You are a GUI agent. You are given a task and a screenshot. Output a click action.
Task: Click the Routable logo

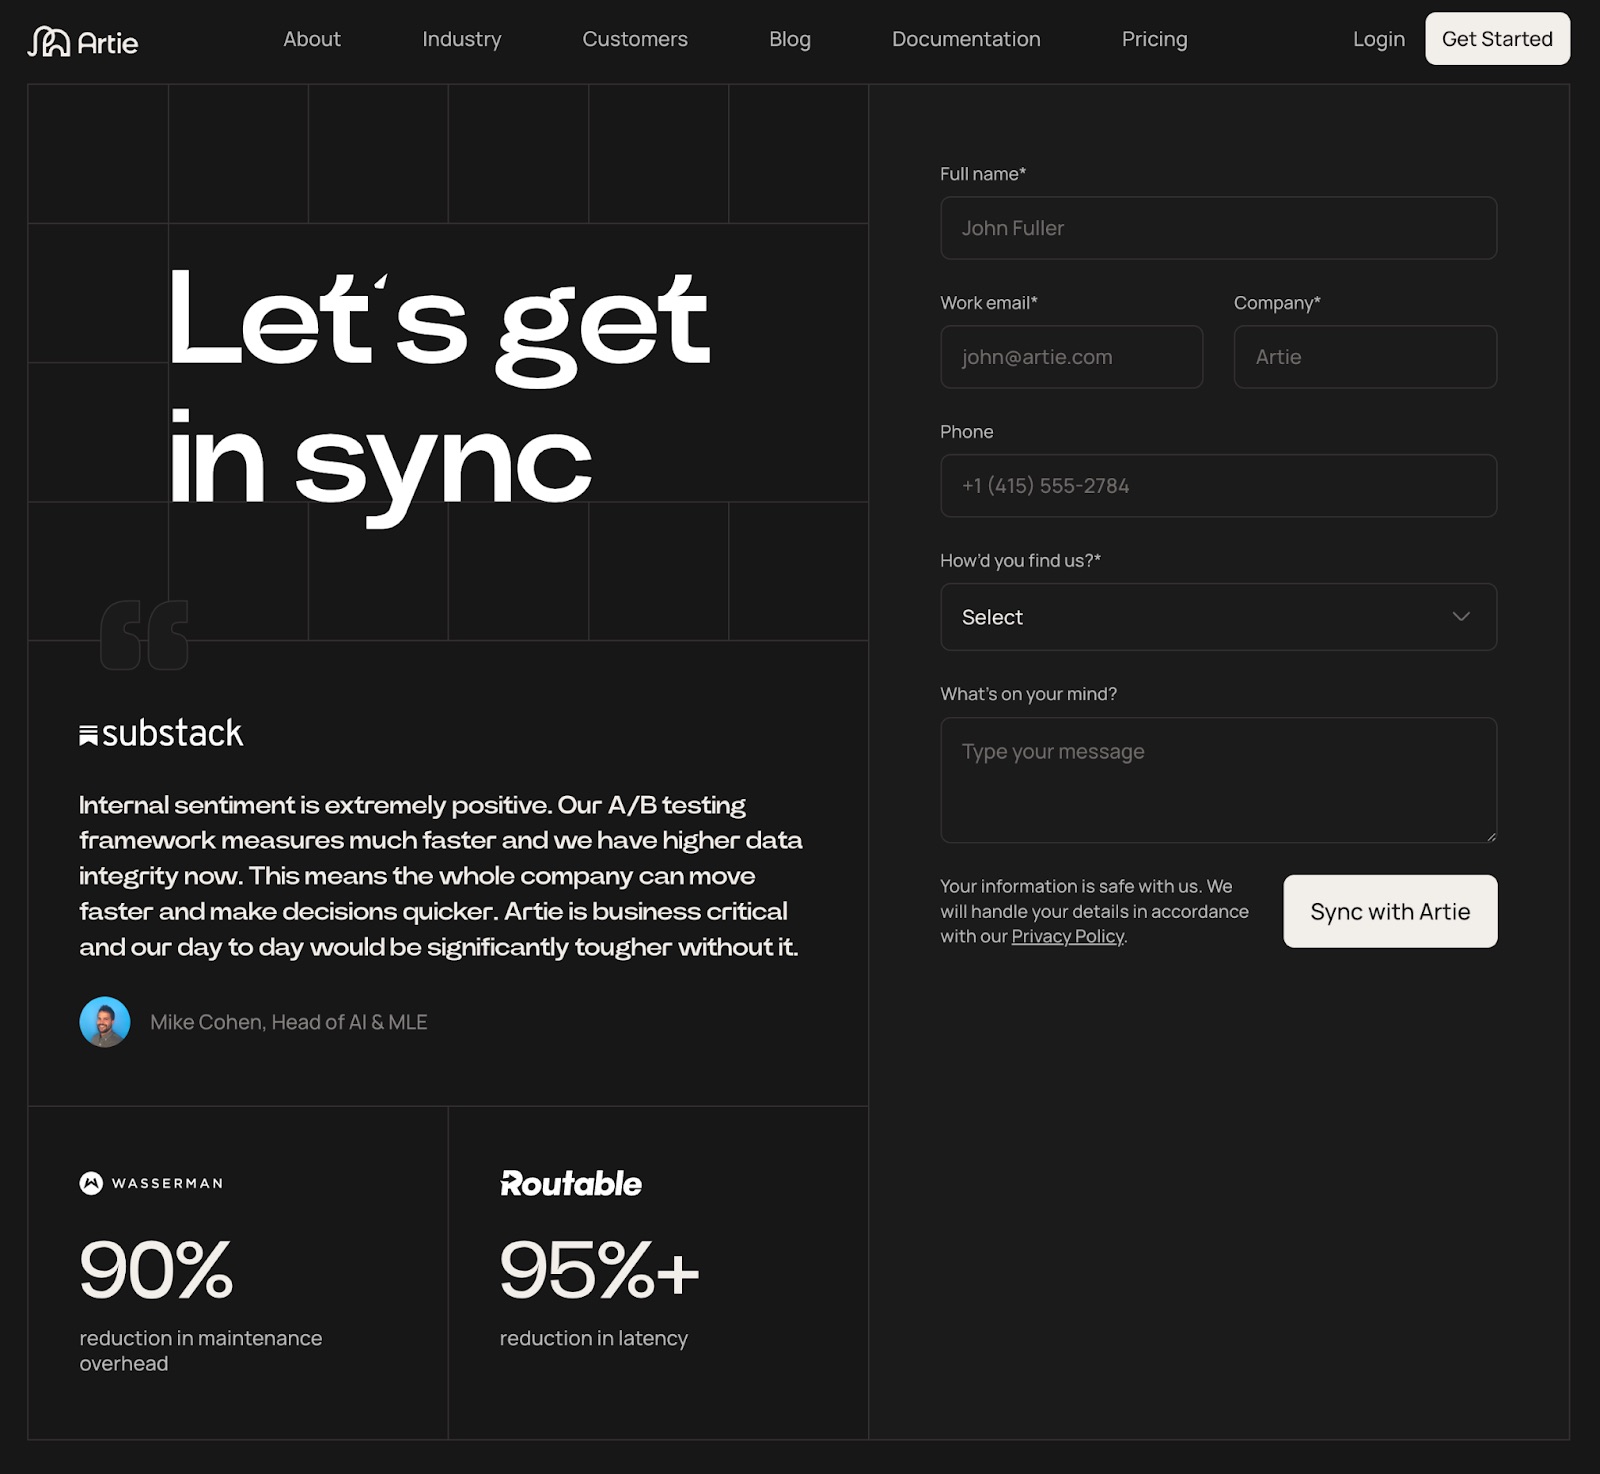coord(571,1183)
